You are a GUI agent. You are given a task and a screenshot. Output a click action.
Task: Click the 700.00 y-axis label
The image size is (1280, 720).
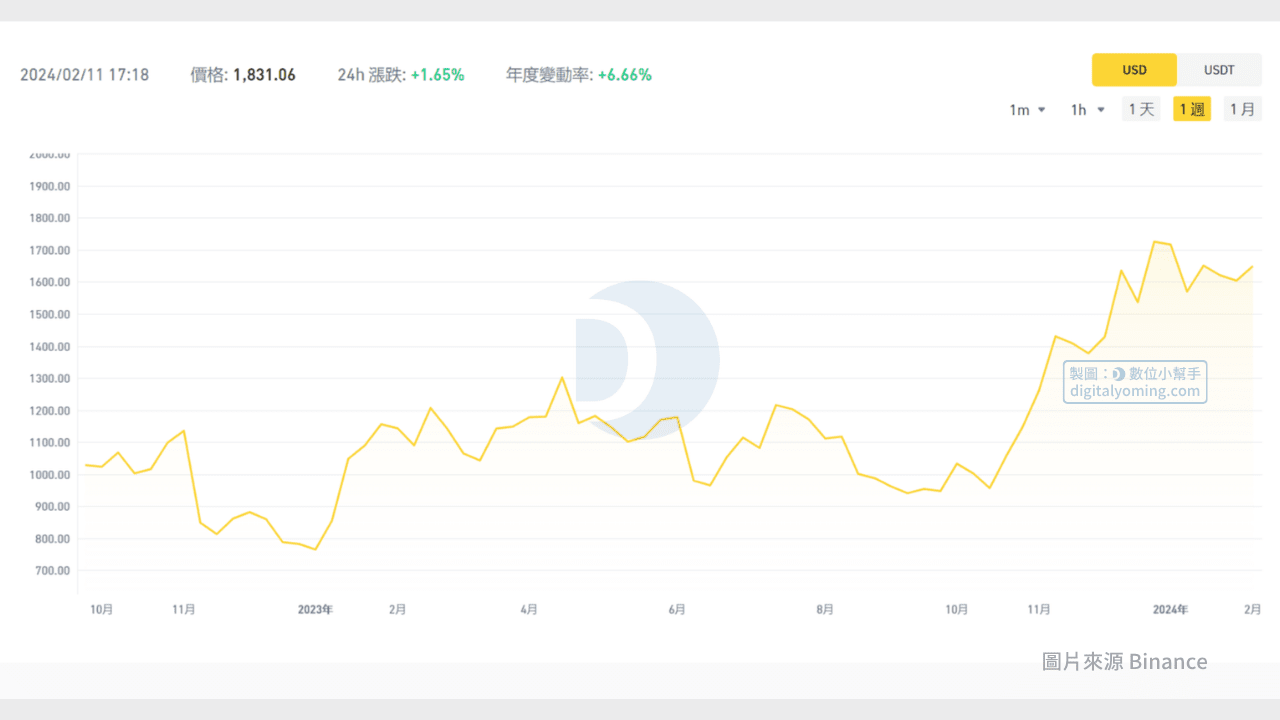tap(52, 570)
